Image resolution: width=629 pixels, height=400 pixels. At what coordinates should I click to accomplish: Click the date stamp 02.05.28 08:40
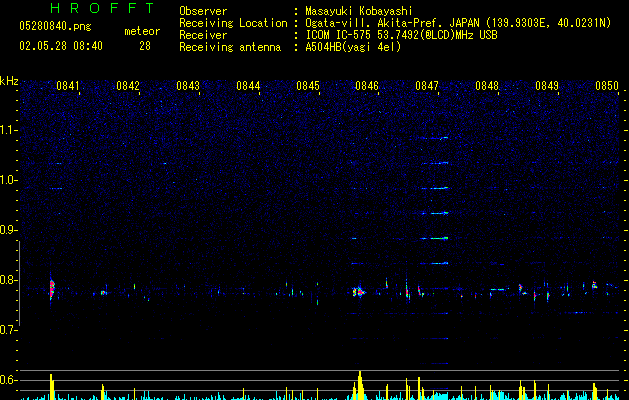(x=61, y=46)
